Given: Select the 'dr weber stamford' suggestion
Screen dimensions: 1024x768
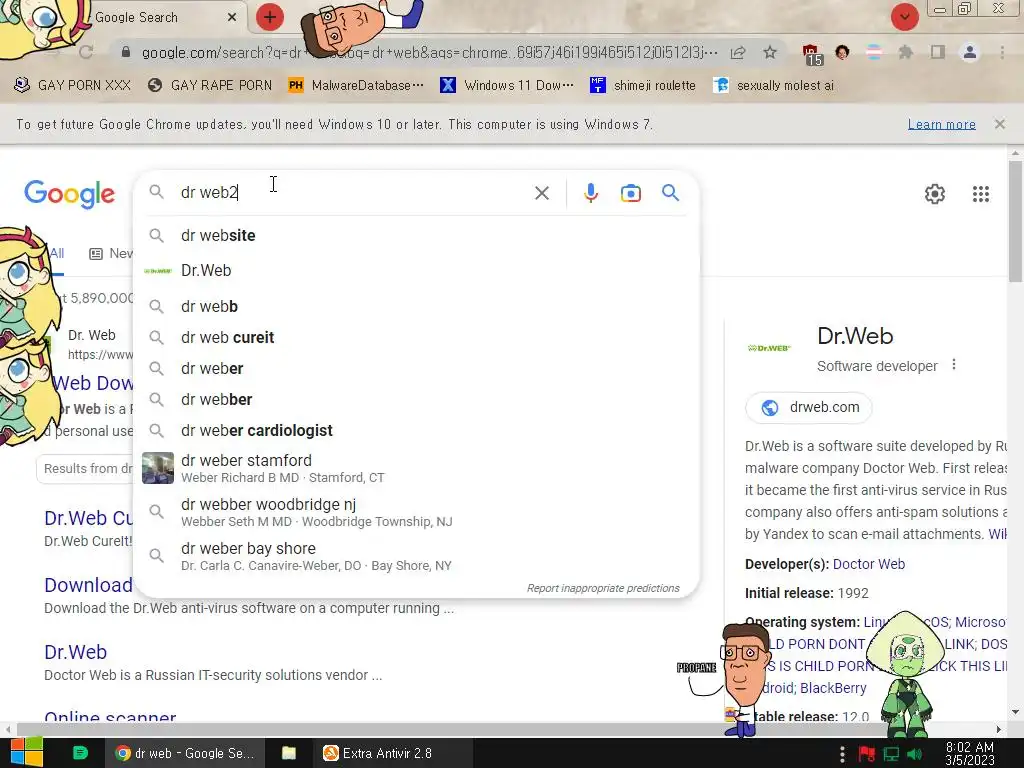Looking at the screenshot, I should (415, 468).
